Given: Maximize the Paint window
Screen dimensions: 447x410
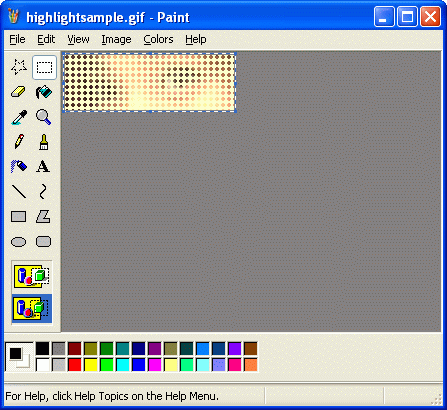Looking at the screenshot, I should [407, 17].
